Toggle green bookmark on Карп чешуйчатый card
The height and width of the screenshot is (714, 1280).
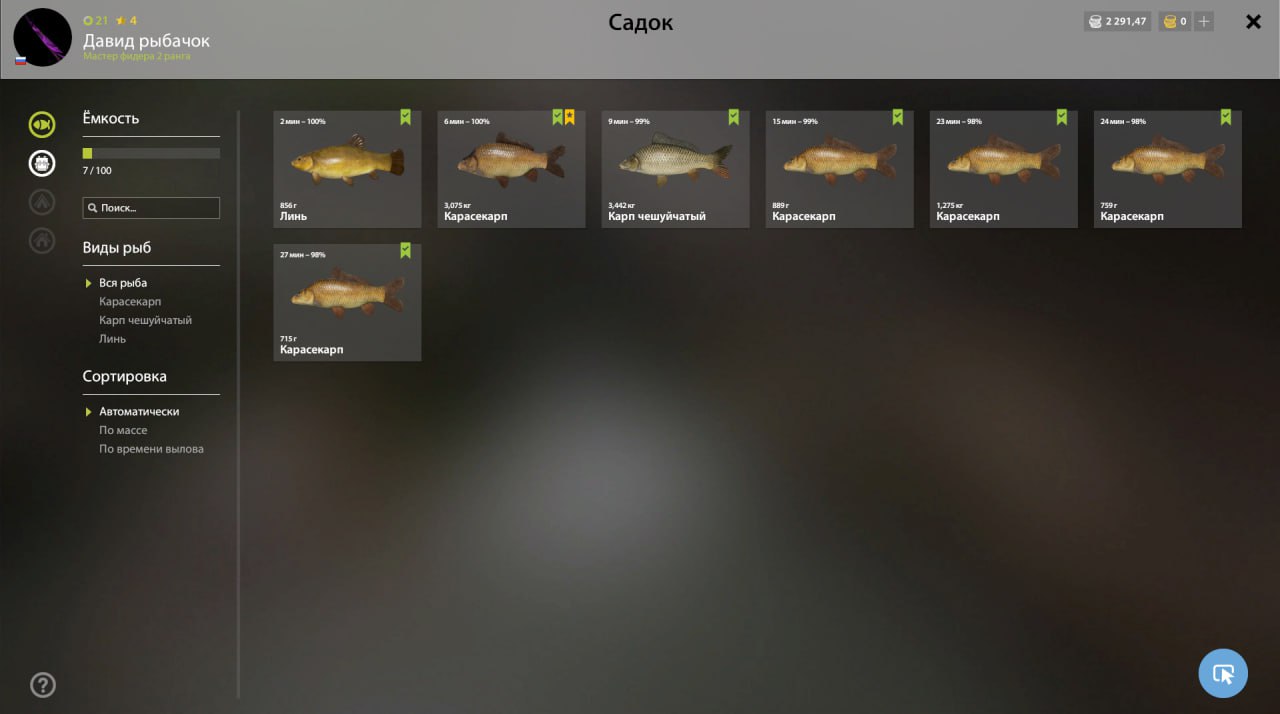tap(733, 117)
